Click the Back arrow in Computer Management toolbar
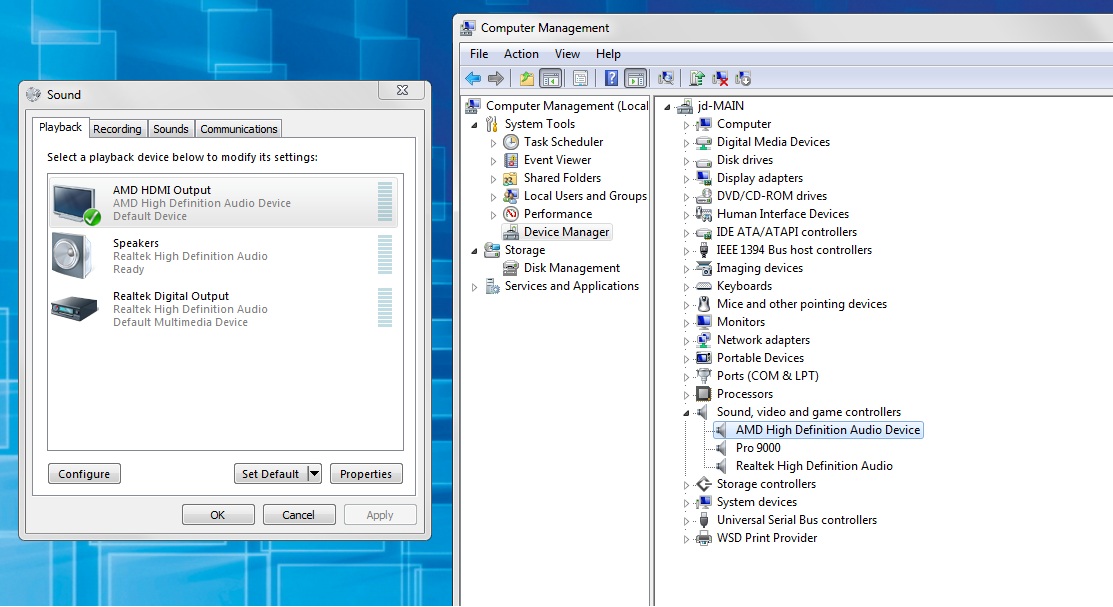The height and width of the screenshot is (607, 1113). coord(473,78)
